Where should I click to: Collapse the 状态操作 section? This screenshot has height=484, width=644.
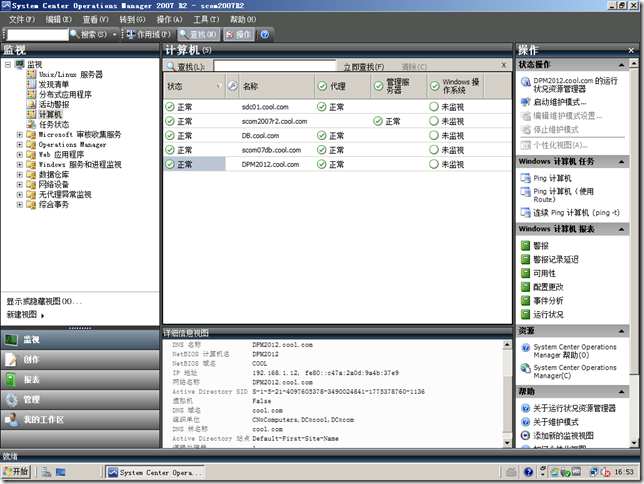point(621,65)
